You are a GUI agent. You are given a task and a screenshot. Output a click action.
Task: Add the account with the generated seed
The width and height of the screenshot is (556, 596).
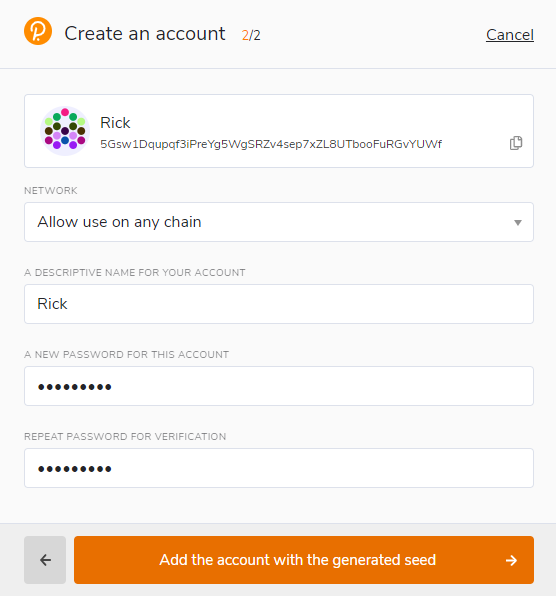click(x=304, y=560)
